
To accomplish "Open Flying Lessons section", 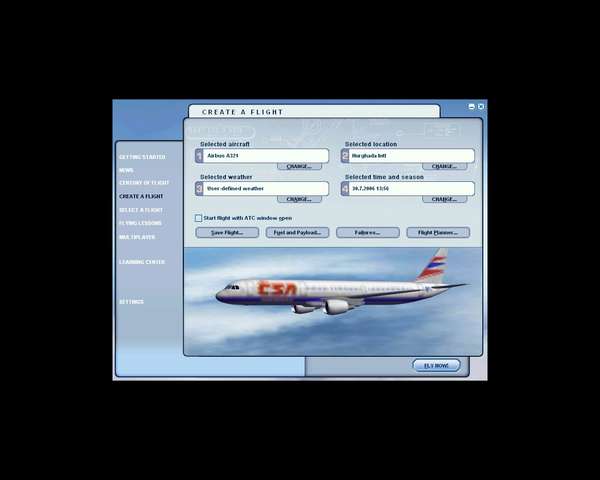I will (x=140, y=223).
